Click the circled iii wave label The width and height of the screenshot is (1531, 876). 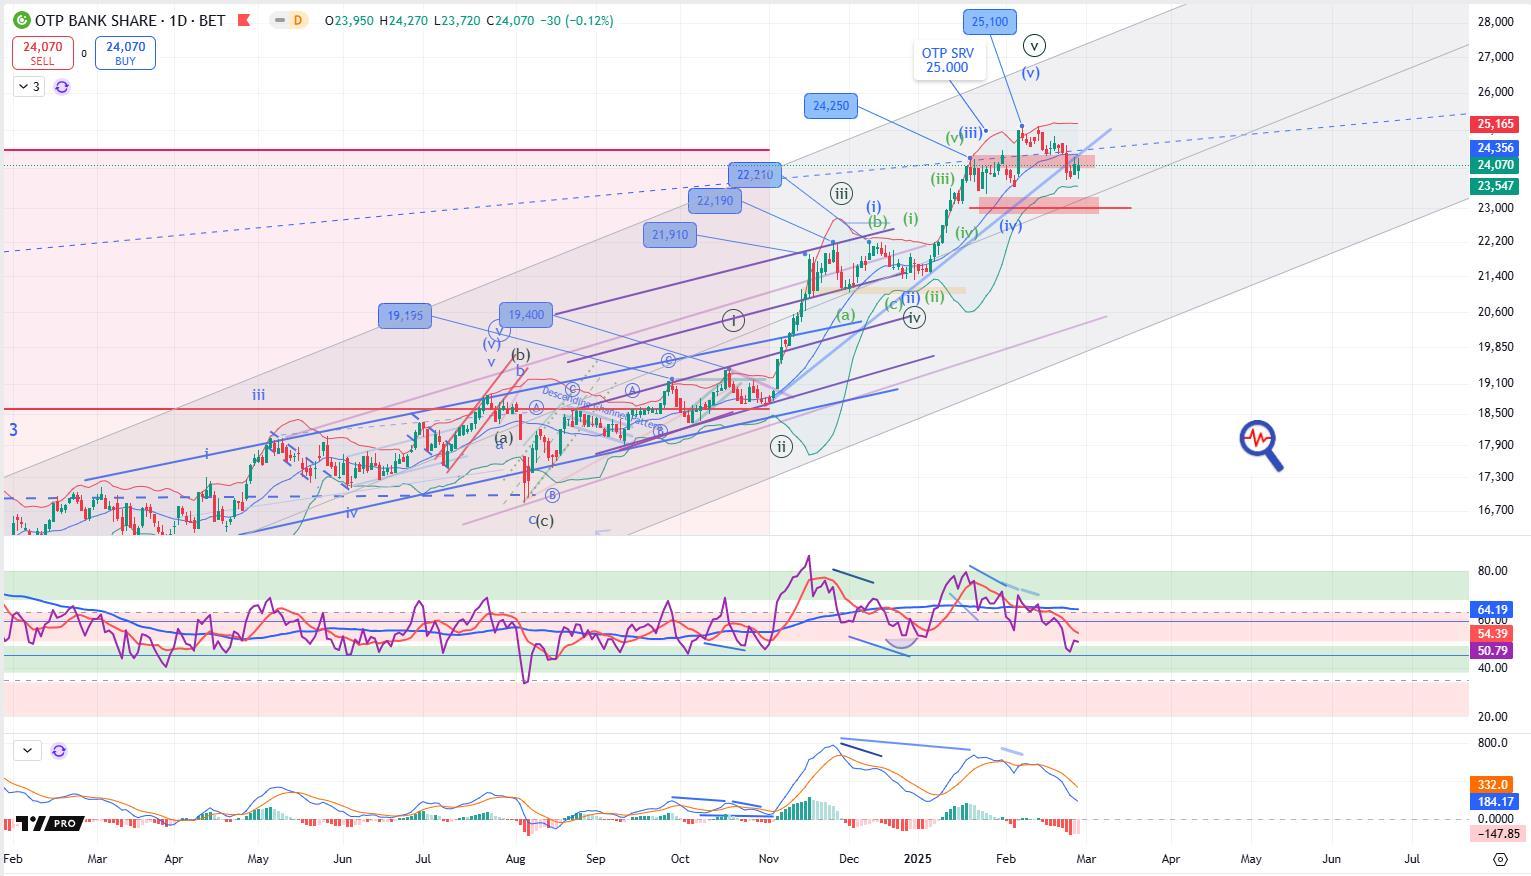tap(841, 194)
